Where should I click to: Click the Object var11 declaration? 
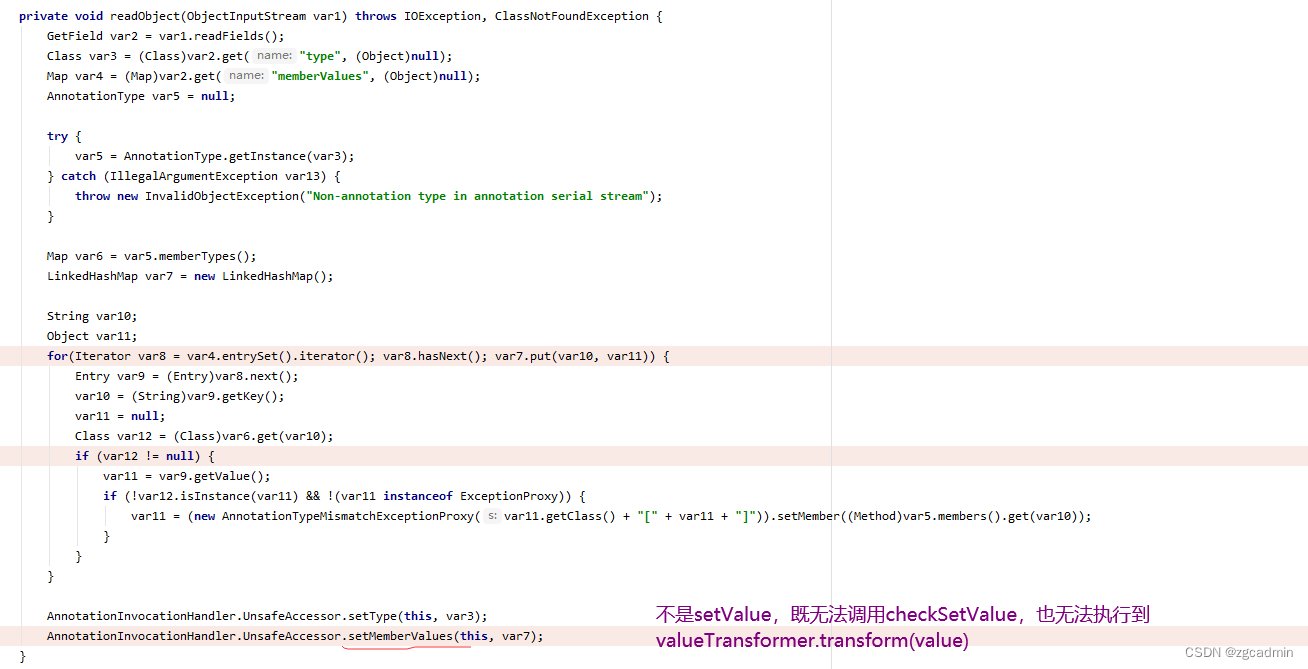tap(92, 336)
